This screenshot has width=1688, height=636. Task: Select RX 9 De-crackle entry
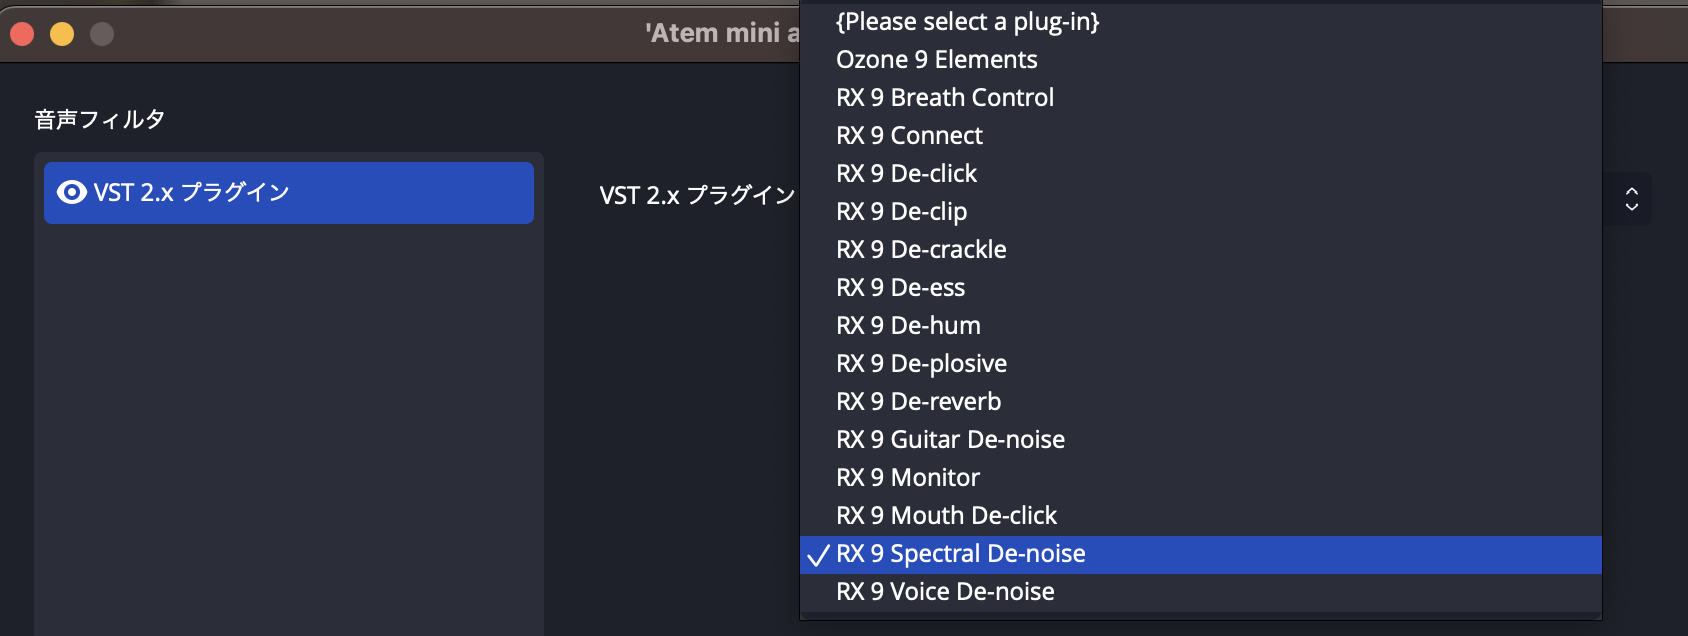pos(921,250)
